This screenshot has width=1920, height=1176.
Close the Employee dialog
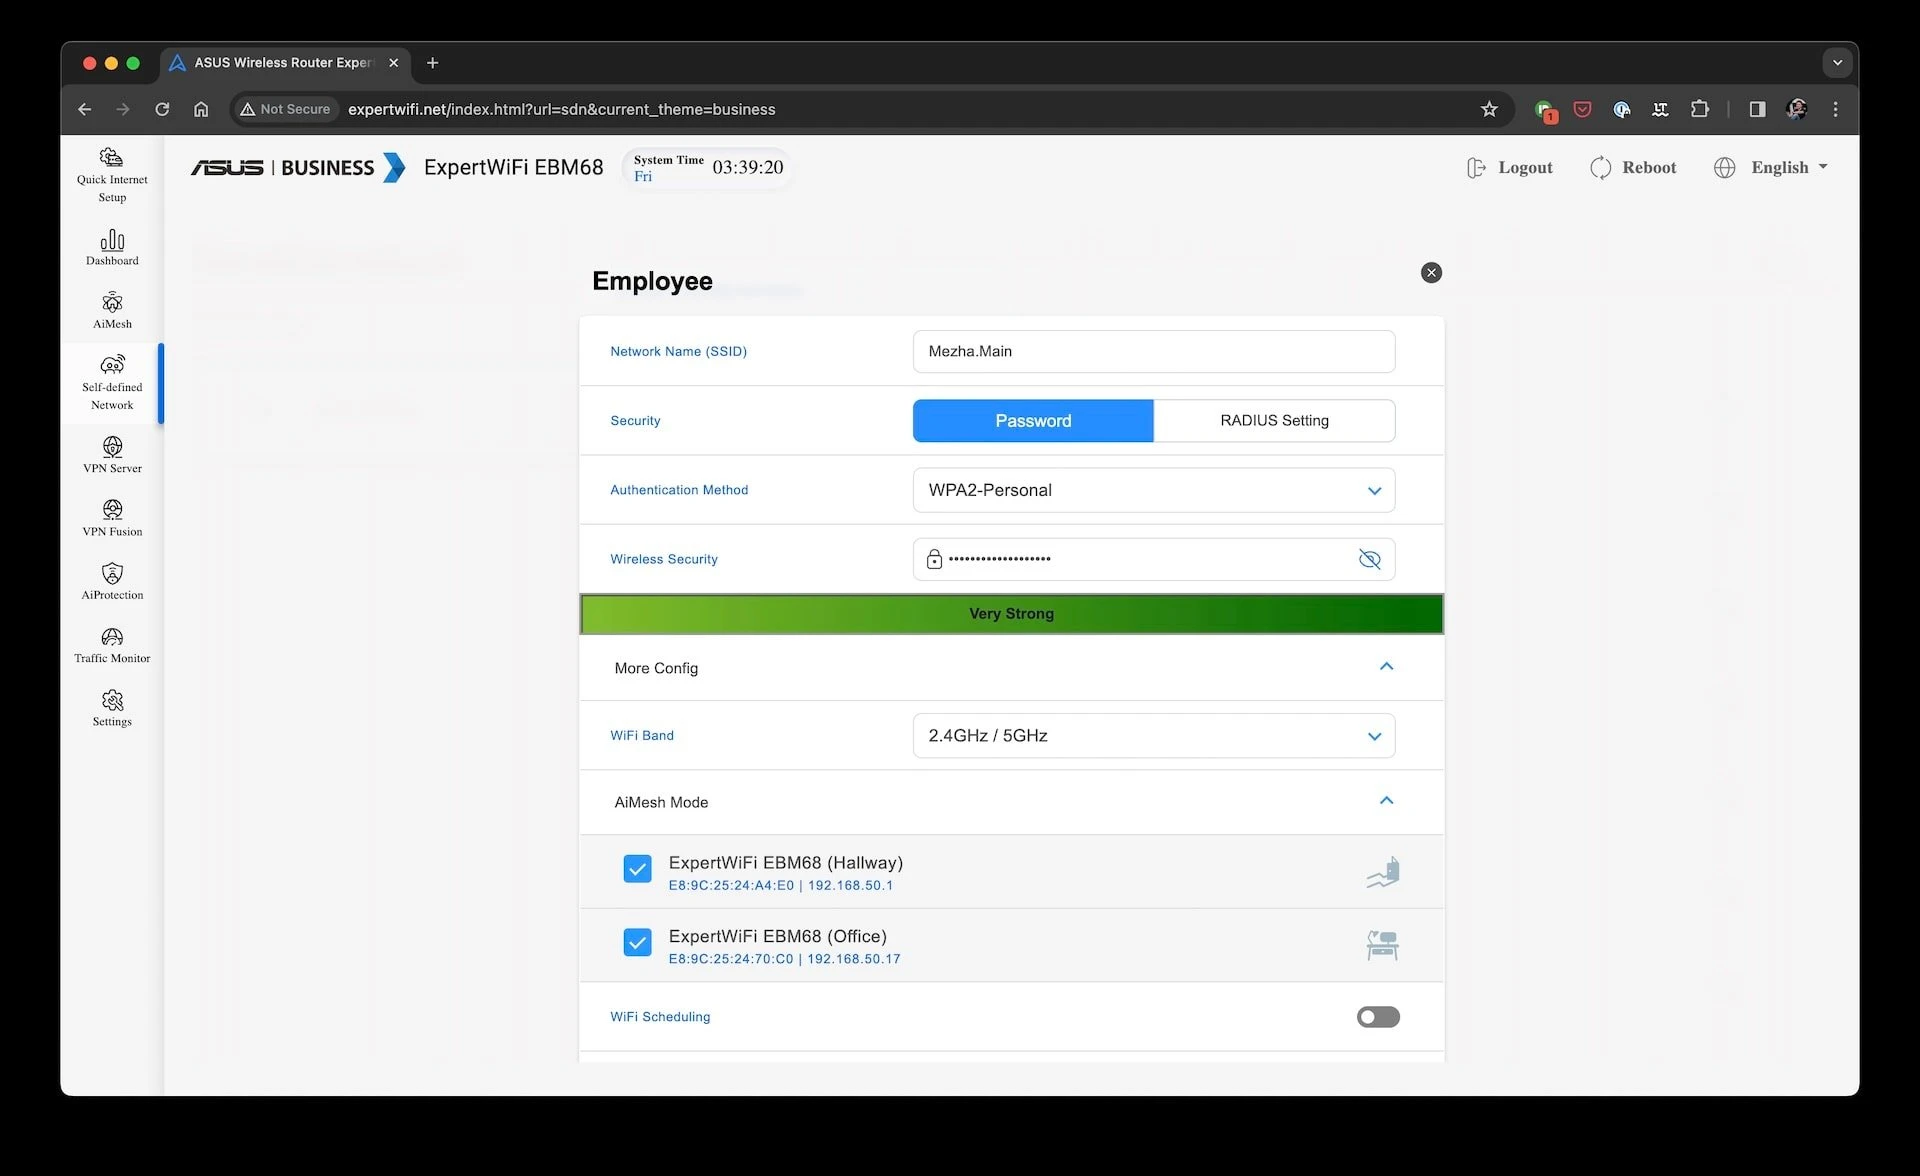[x=1431, y=273]
